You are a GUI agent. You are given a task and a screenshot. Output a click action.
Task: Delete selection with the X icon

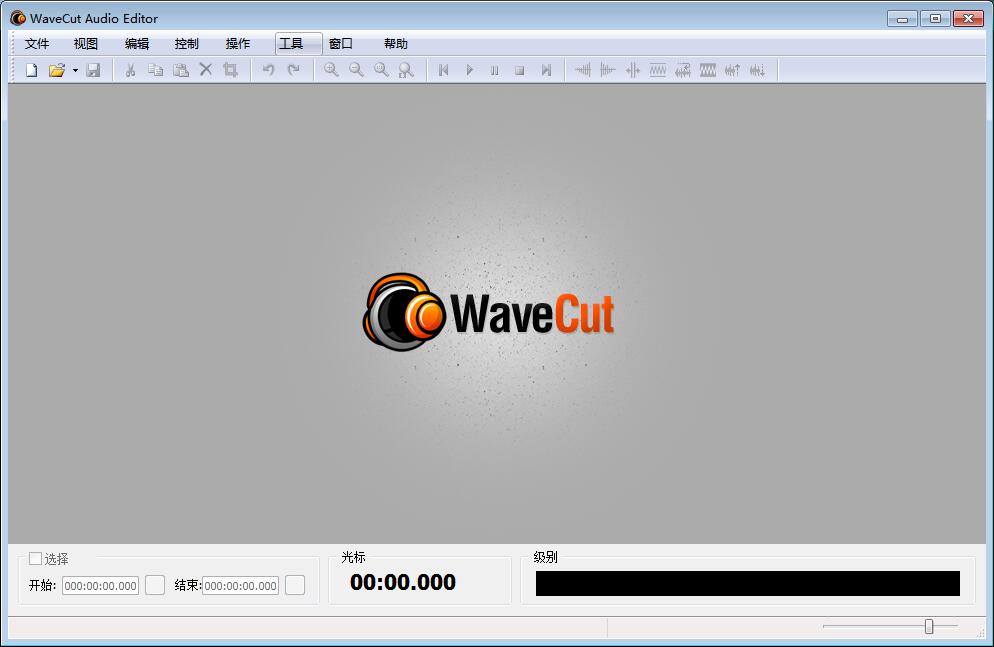(206, 70)
